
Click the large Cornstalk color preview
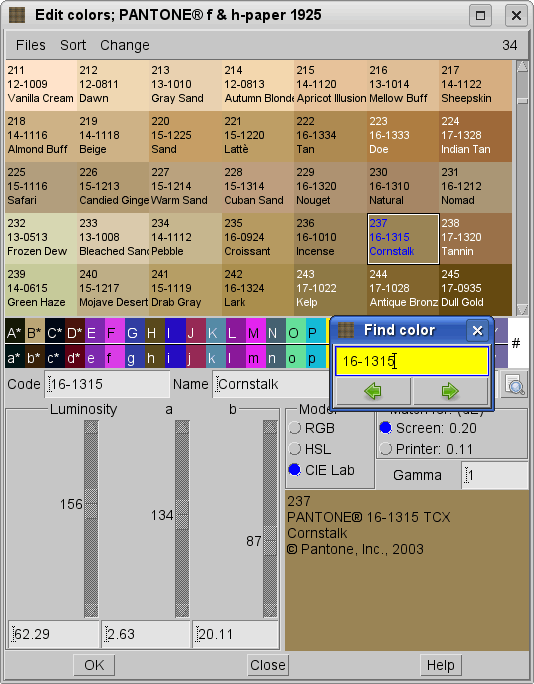pyautogui.click(x=407, y=571)
